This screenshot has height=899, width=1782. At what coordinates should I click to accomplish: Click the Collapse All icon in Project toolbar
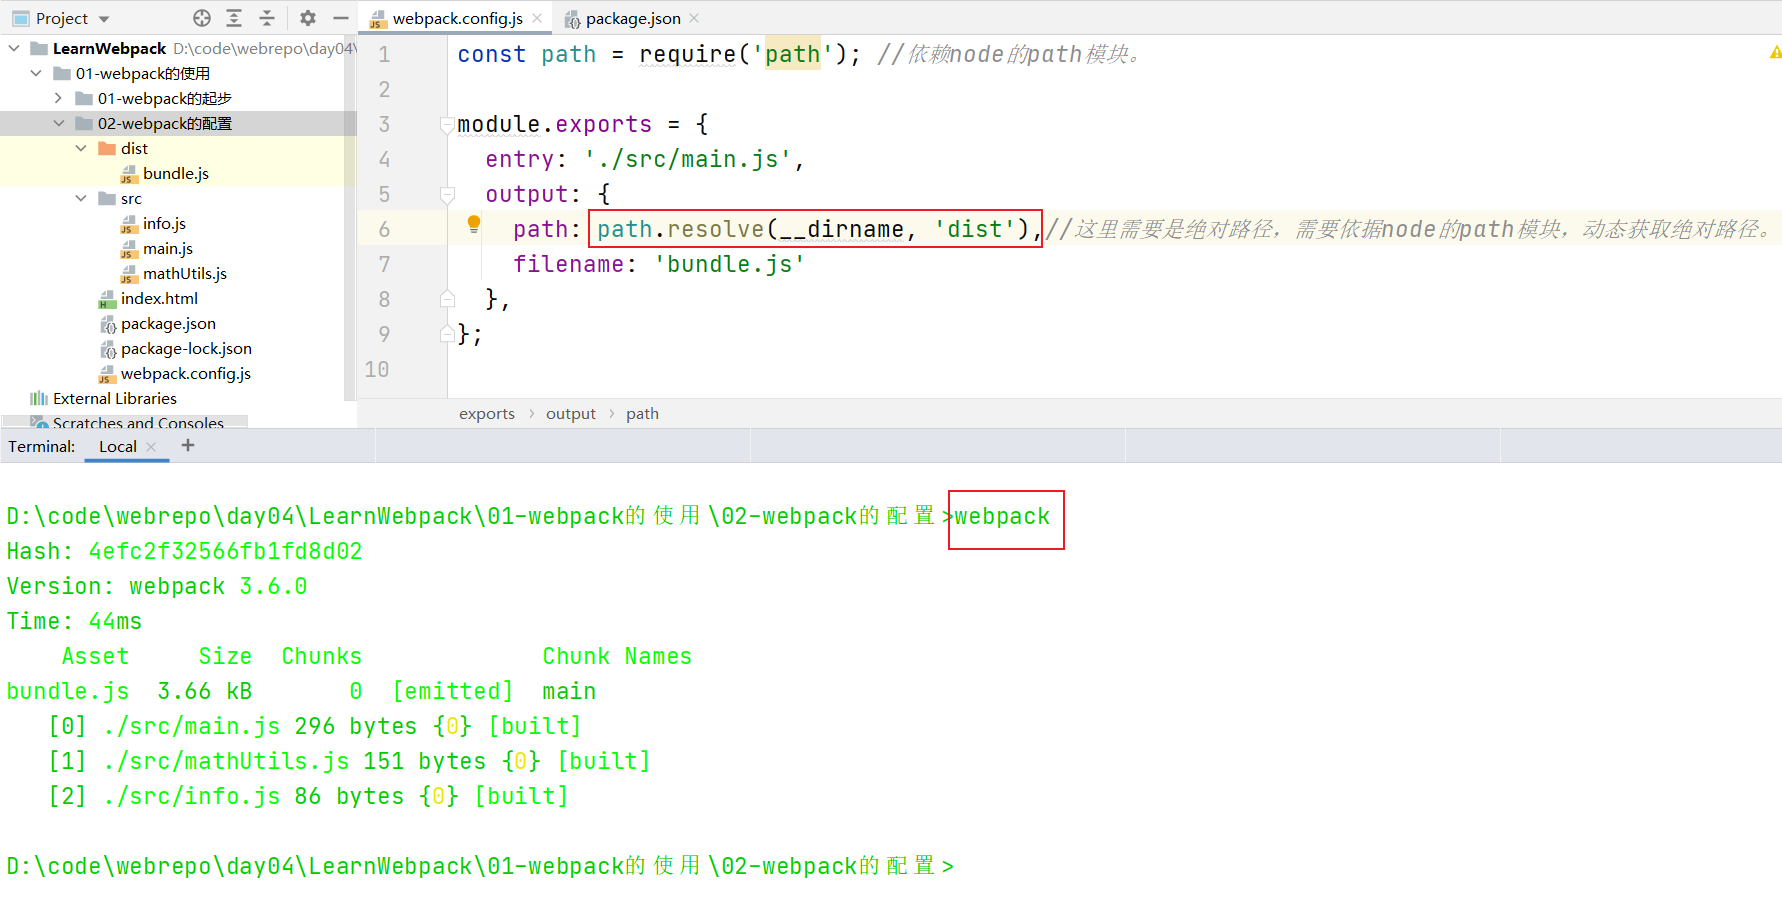(x=267, y=18)
